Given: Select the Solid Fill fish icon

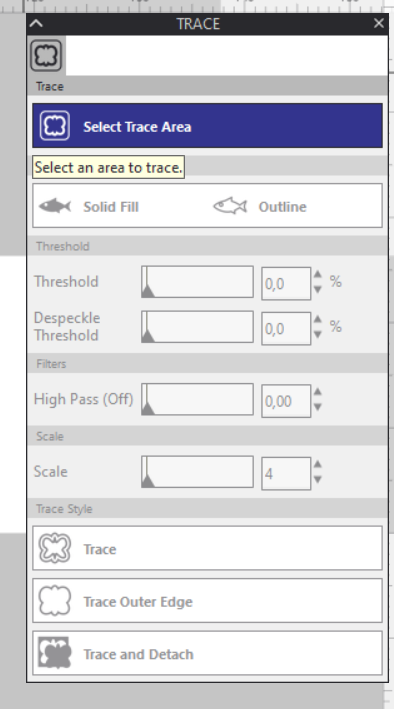Looking at the screenshot, I should click(x=55, y=206).
